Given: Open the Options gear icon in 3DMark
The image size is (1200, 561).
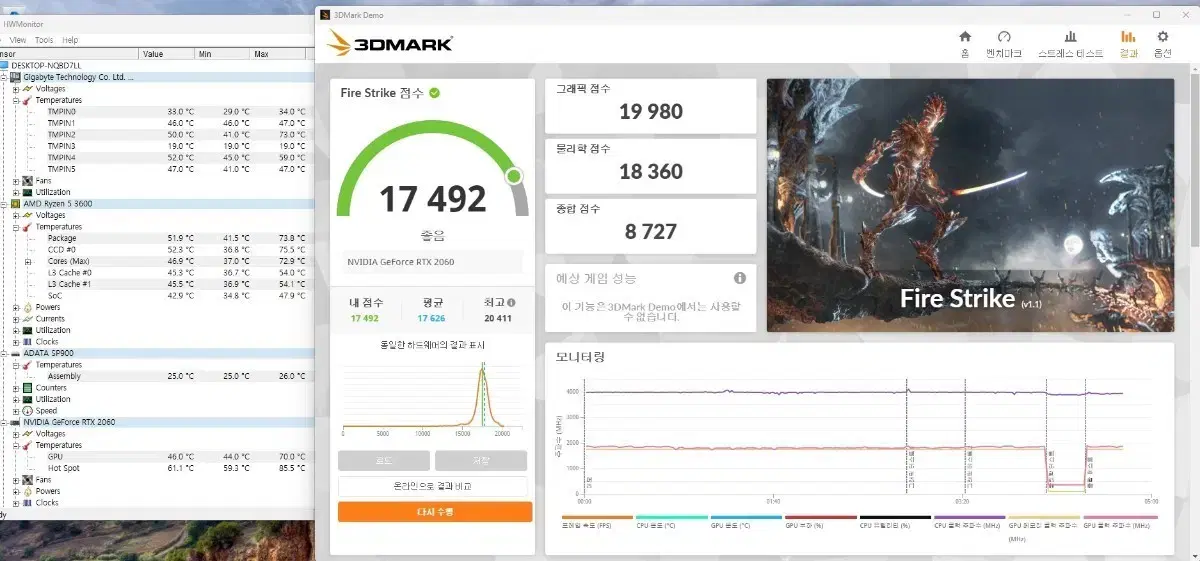Looking at the screenshot, I should (1162, 37).
